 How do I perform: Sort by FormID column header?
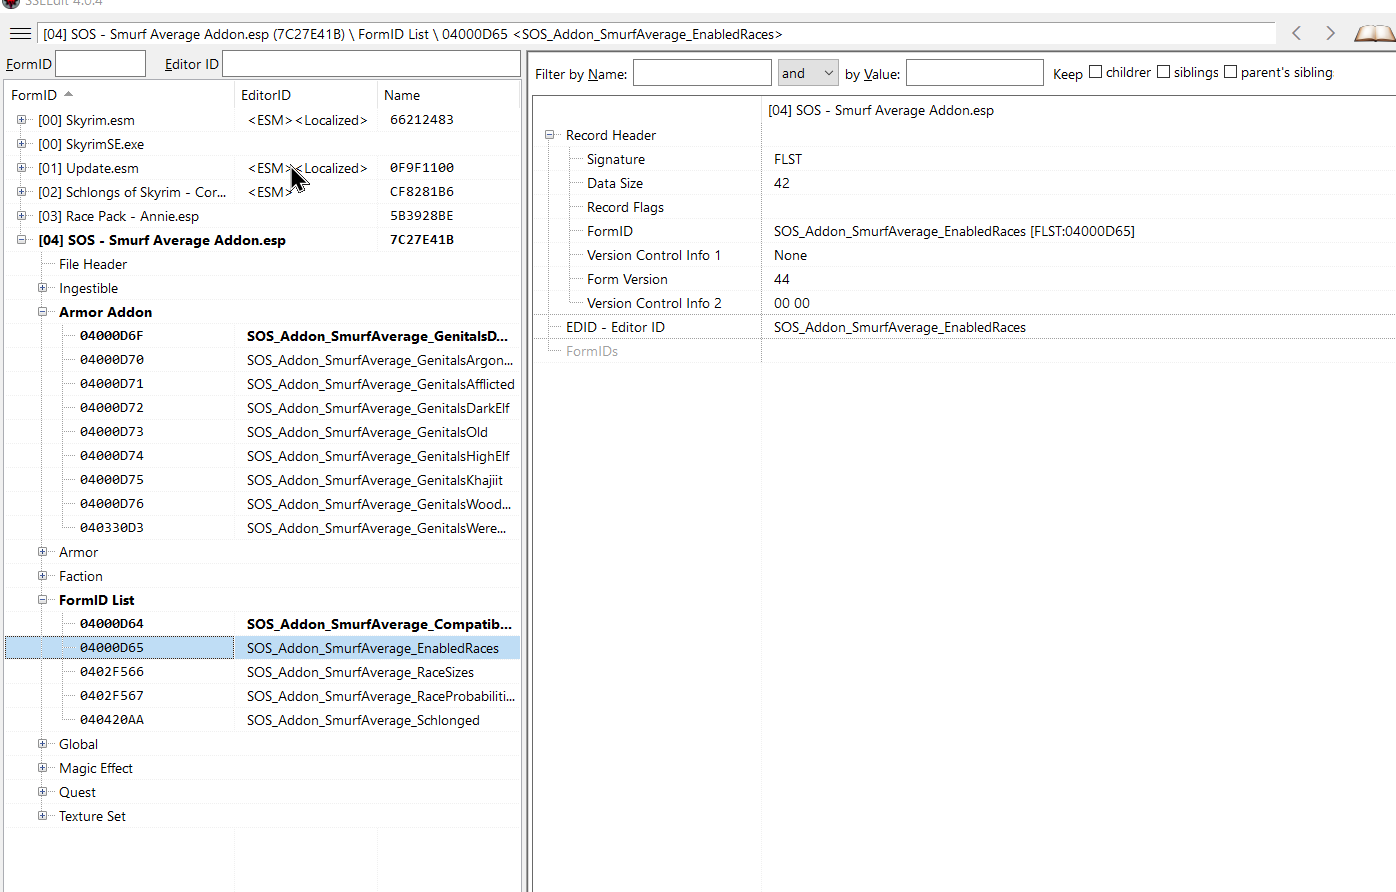(x=119, y=95)
